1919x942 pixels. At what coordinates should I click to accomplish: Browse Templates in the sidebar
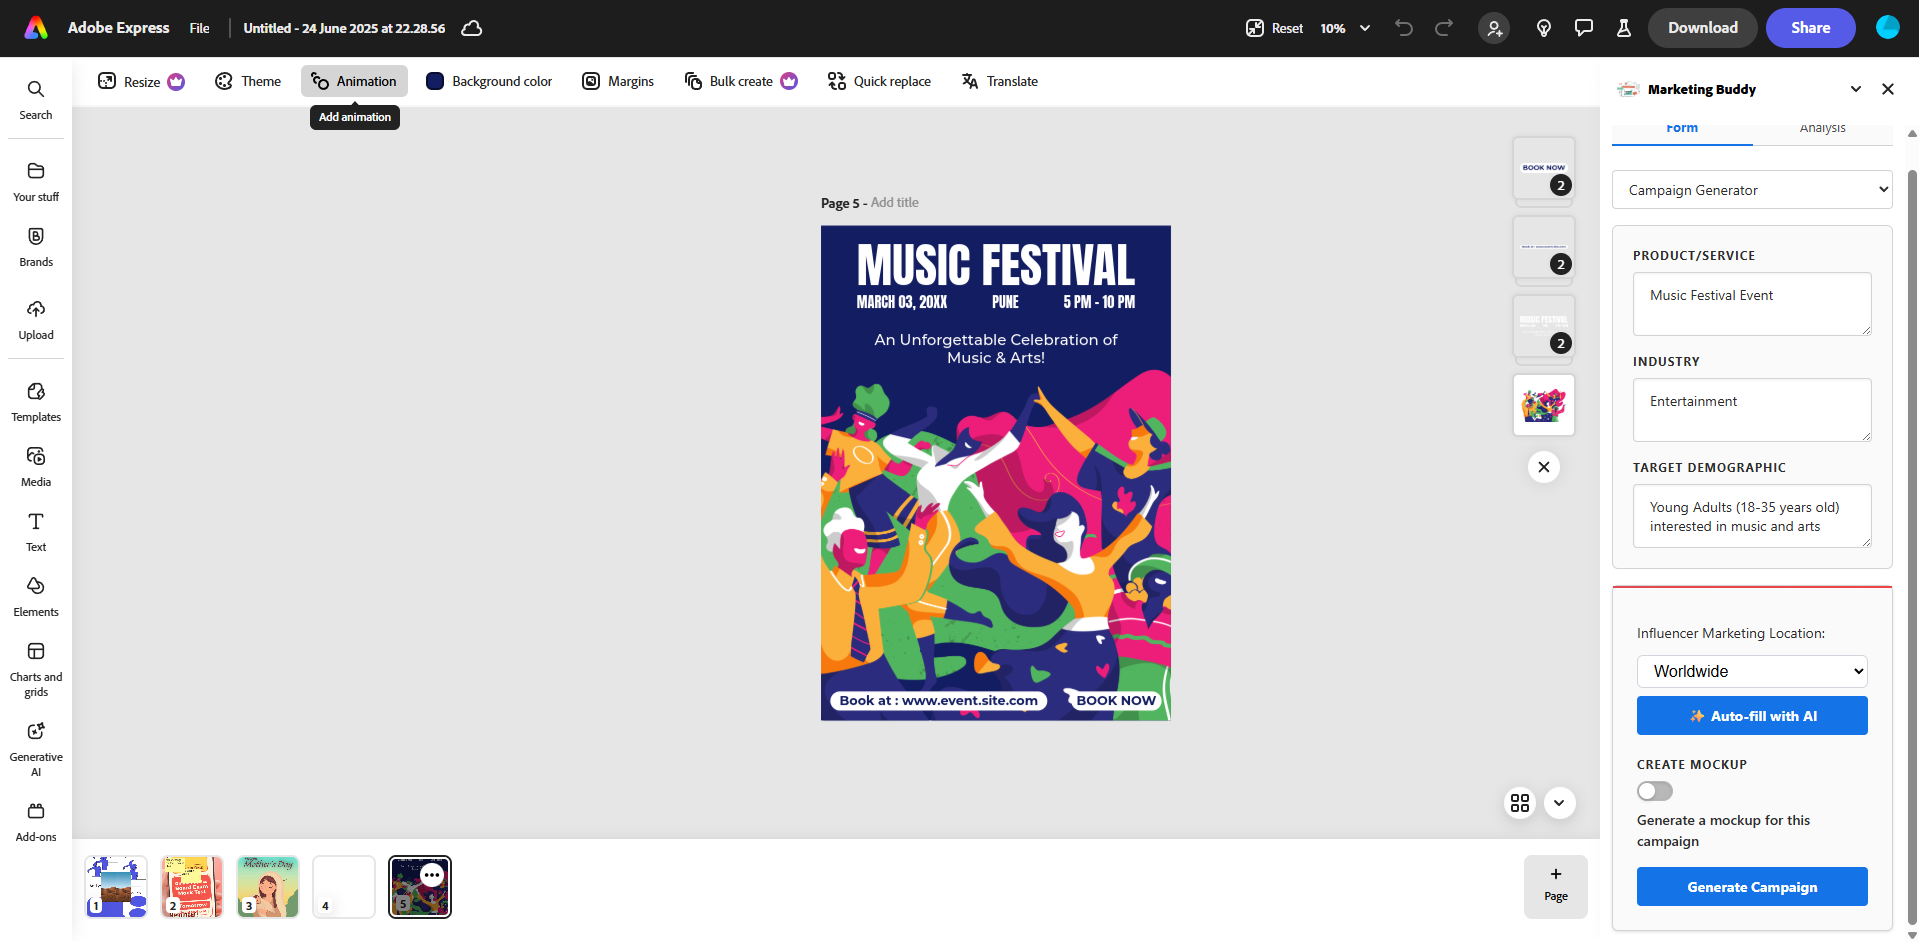[36, 402]
